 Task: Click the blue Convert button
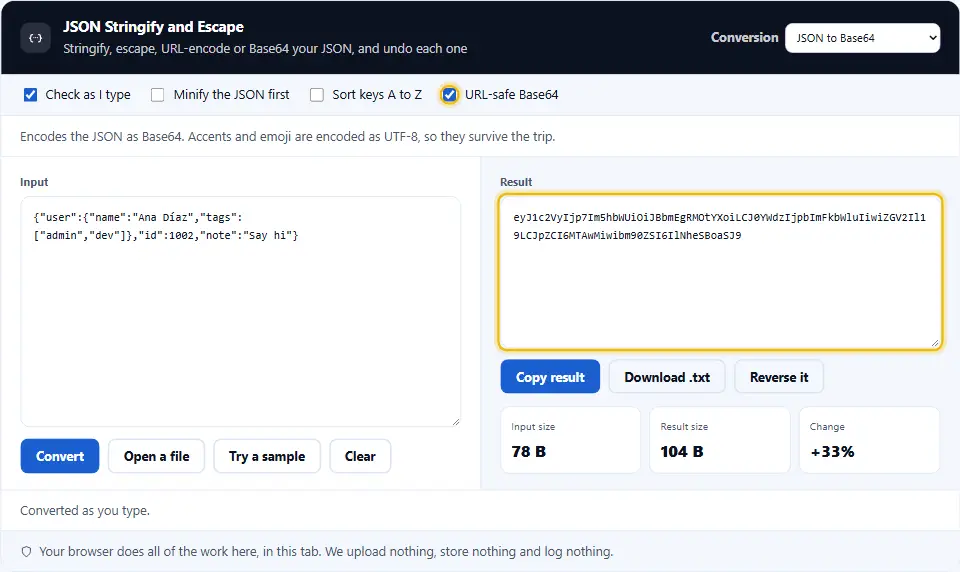(x=60, y=456)
